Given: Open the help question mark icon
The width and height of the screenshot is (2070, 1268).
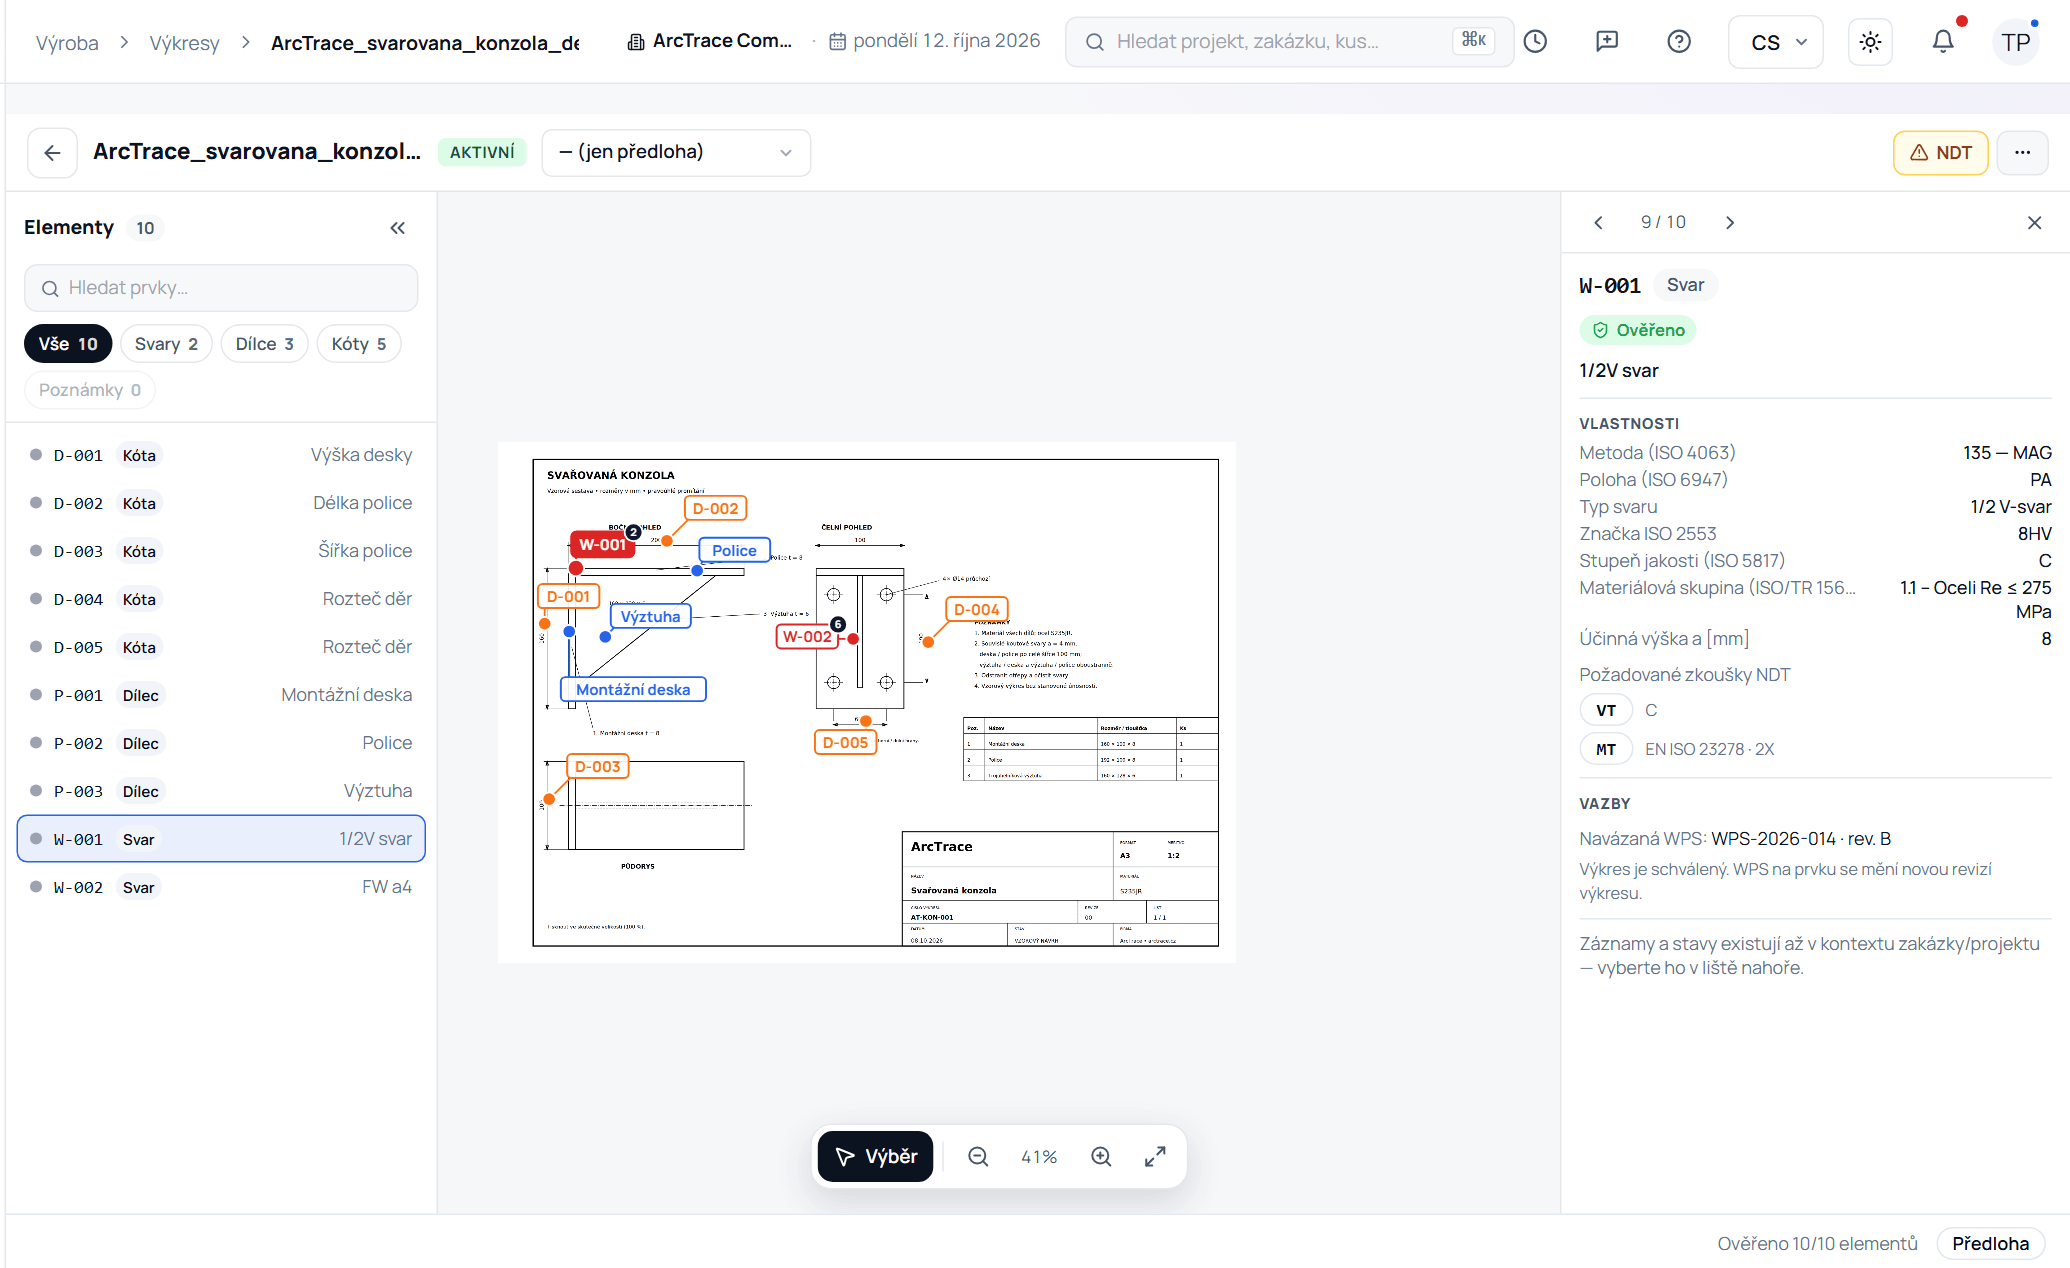Looking at the screenshot, I should tap(1679, 41).
